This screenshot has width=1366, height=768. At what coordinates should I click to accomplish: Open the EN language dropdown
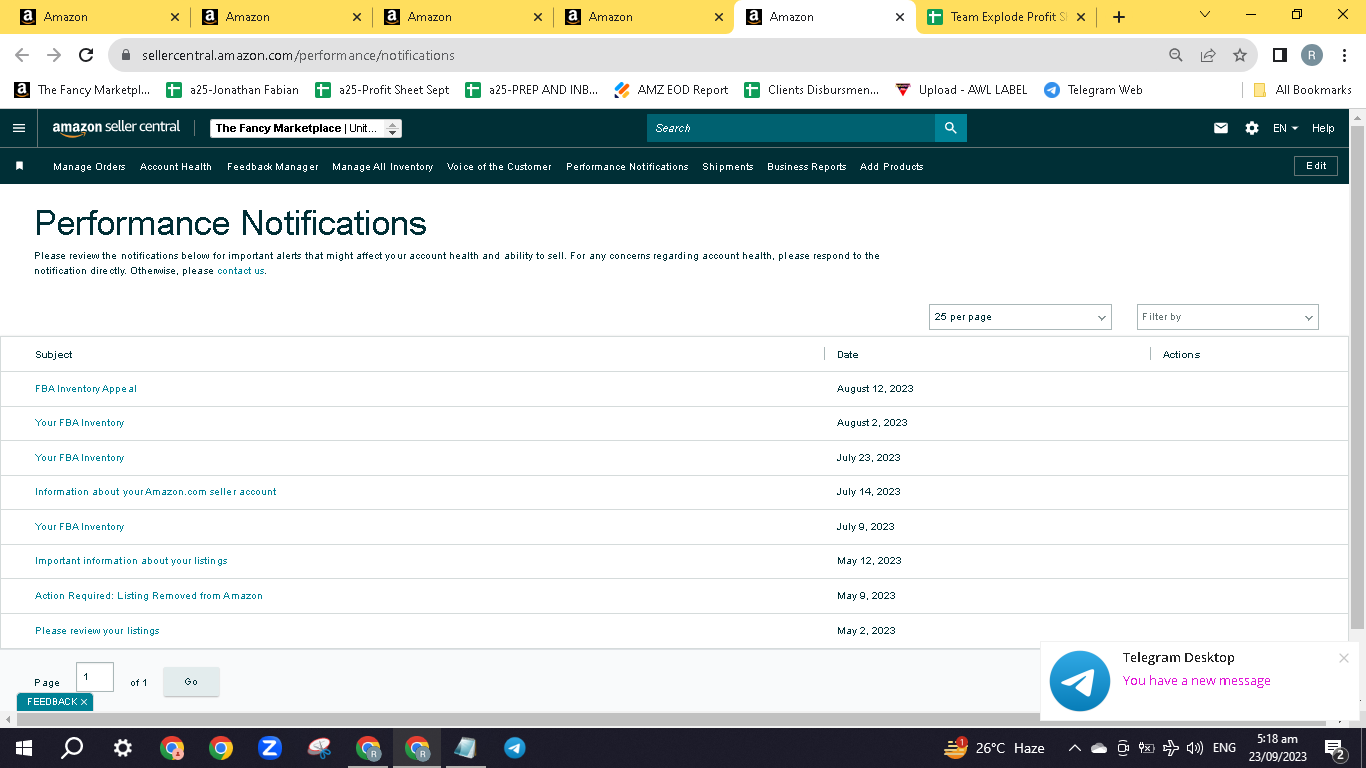[x=1285, y=128]
